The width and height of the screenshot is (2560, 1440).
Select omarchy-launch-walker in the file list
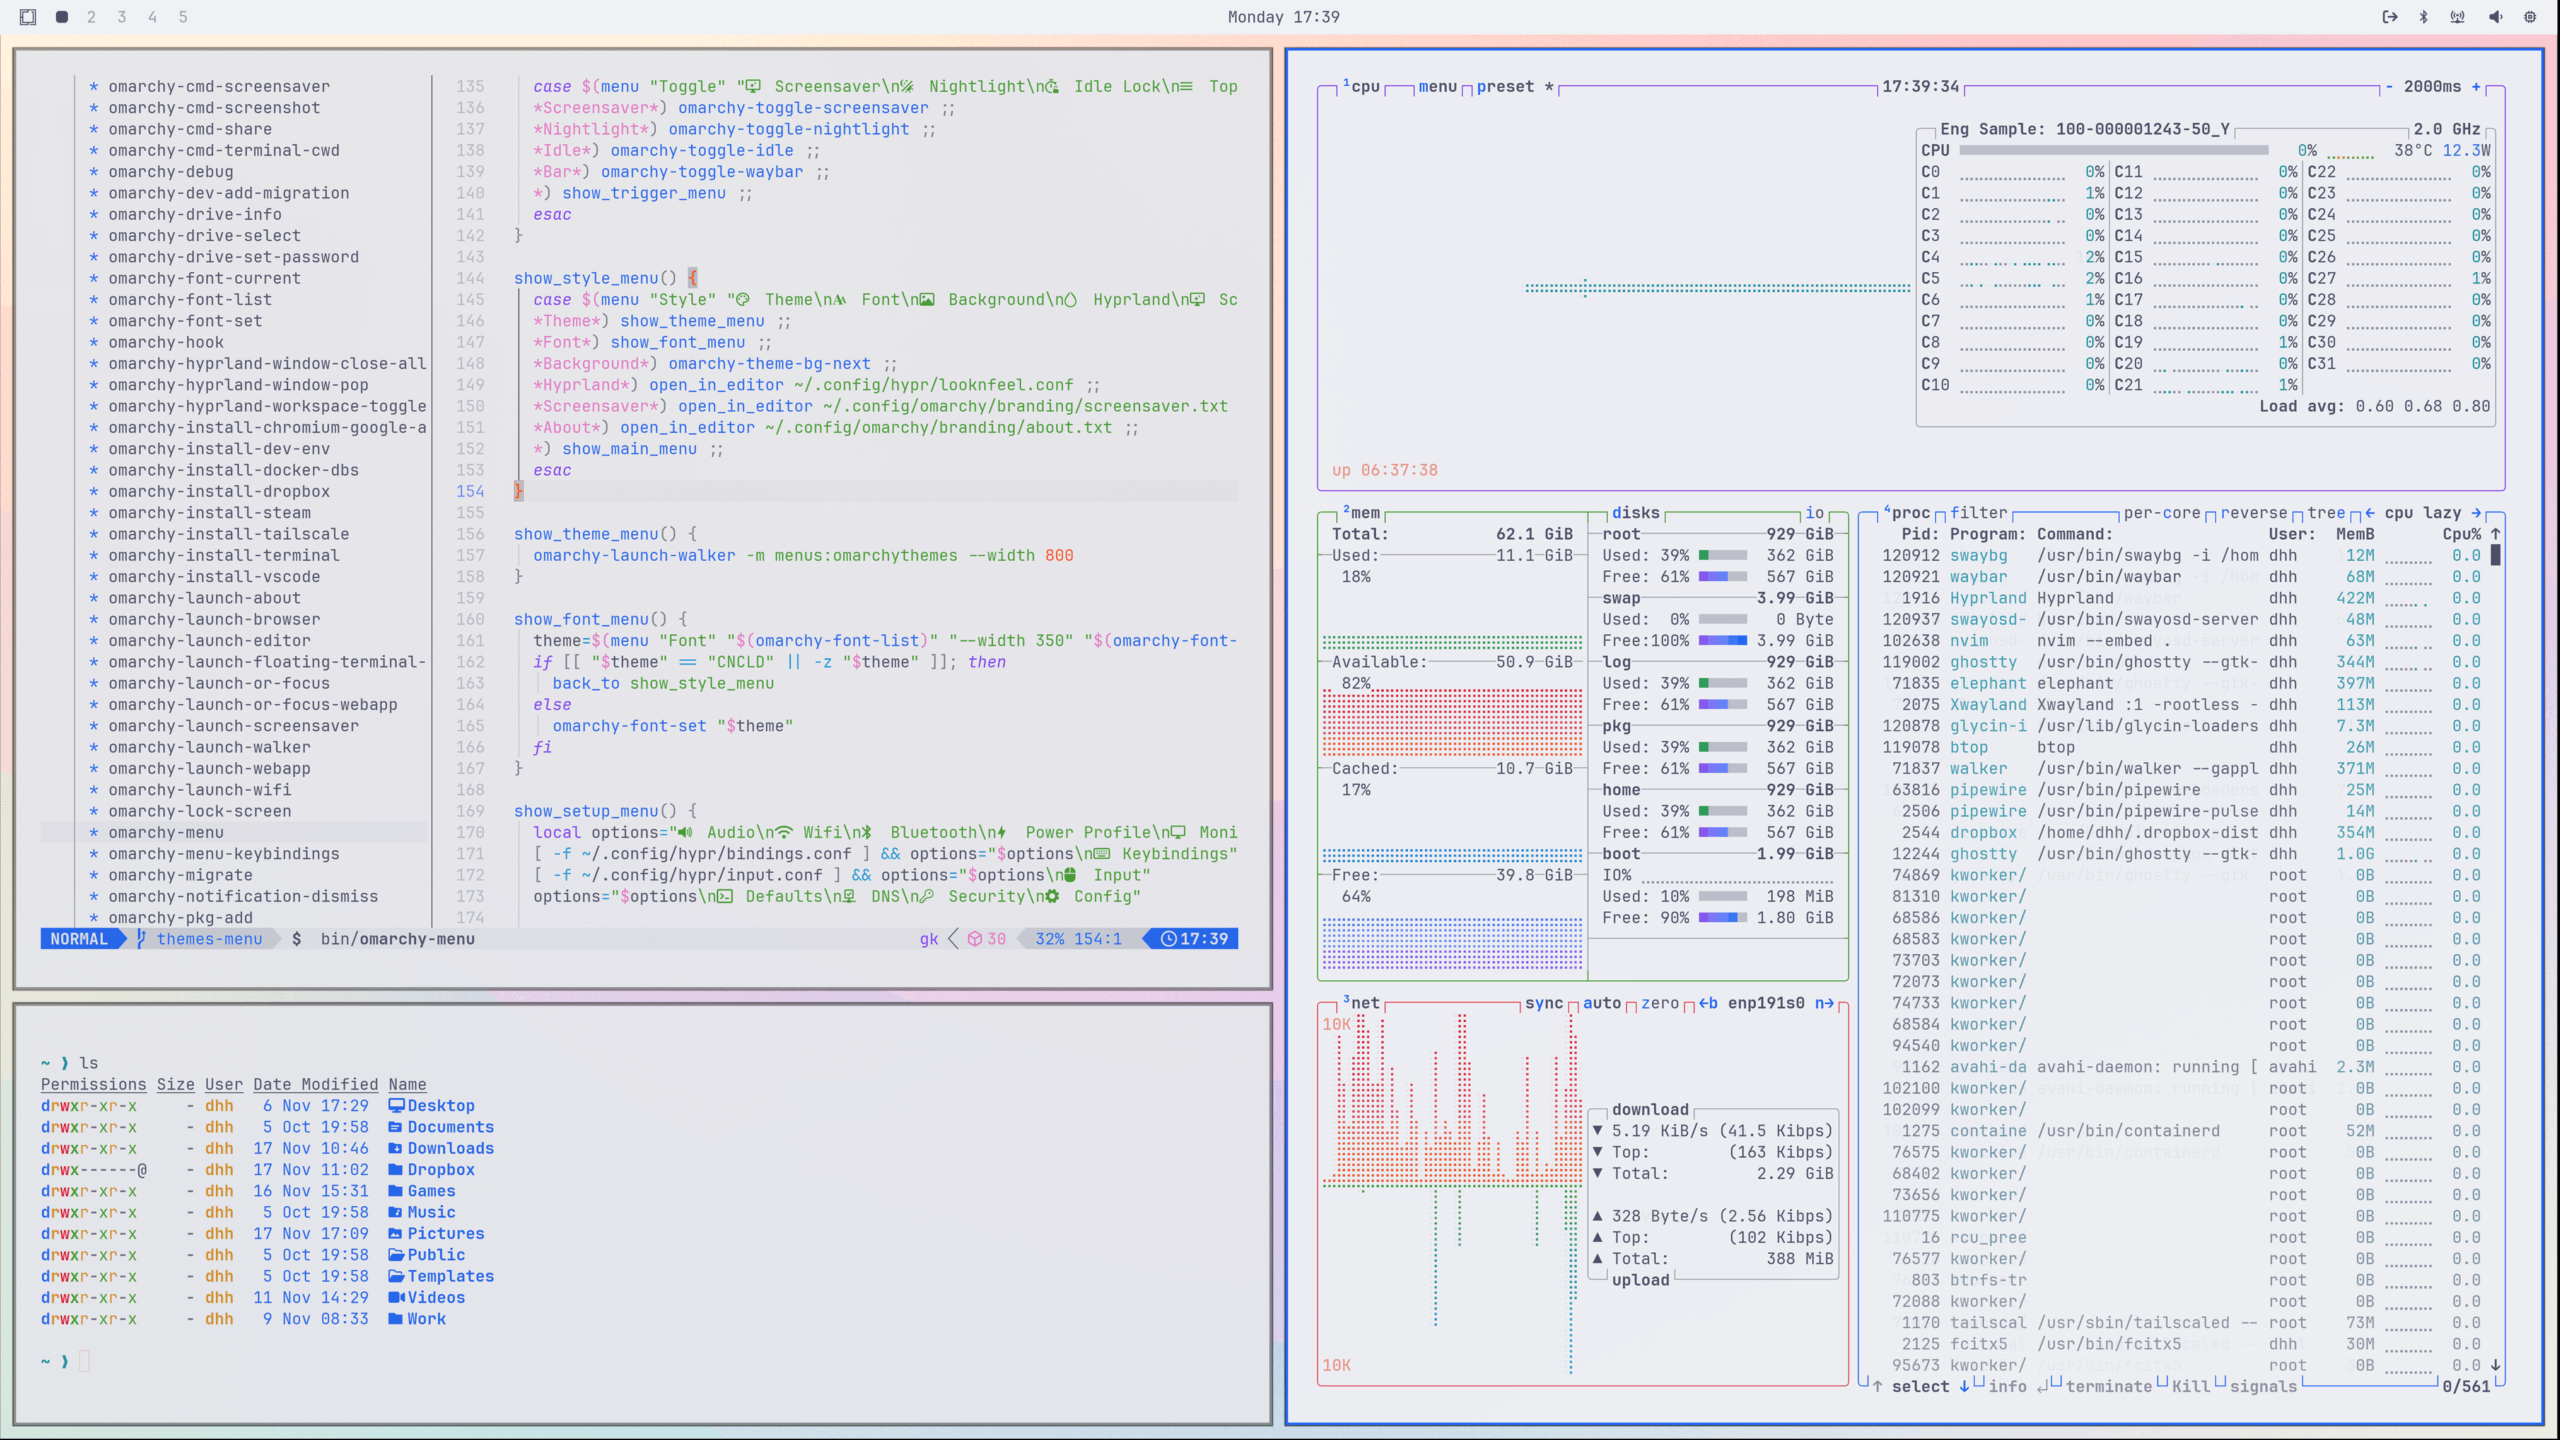[x=209, y=747]
